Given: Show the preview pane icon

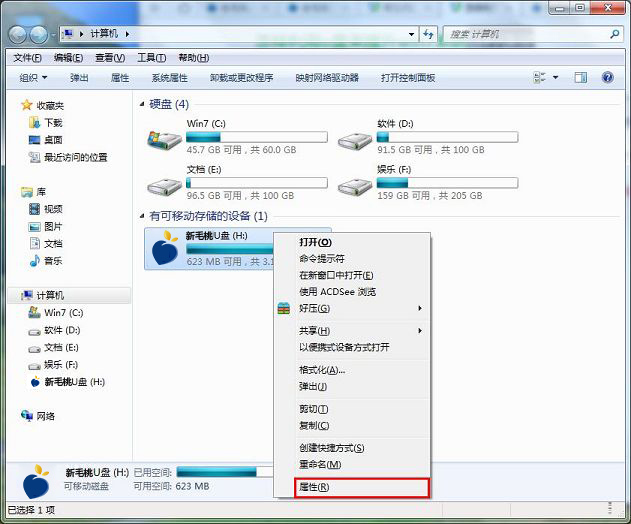Looking at the screenshot, I should pos(580,77).
